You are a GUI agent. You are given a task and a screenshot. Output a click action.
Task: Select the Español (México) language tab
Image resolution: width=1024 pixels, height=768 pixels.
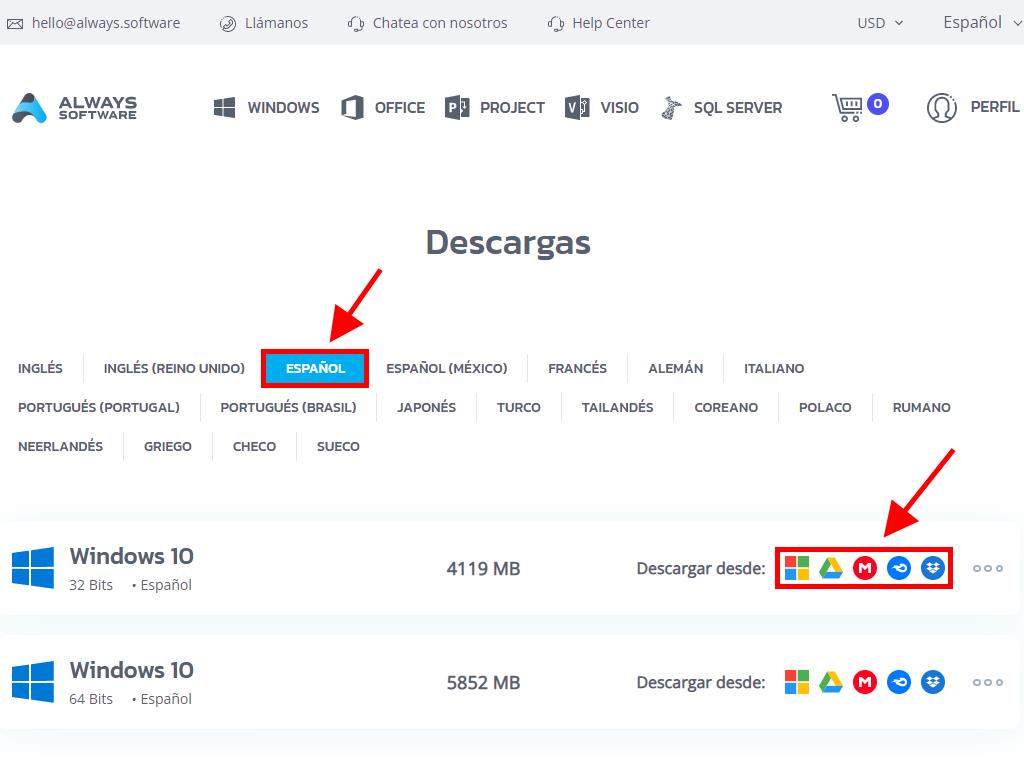(446, 368)
